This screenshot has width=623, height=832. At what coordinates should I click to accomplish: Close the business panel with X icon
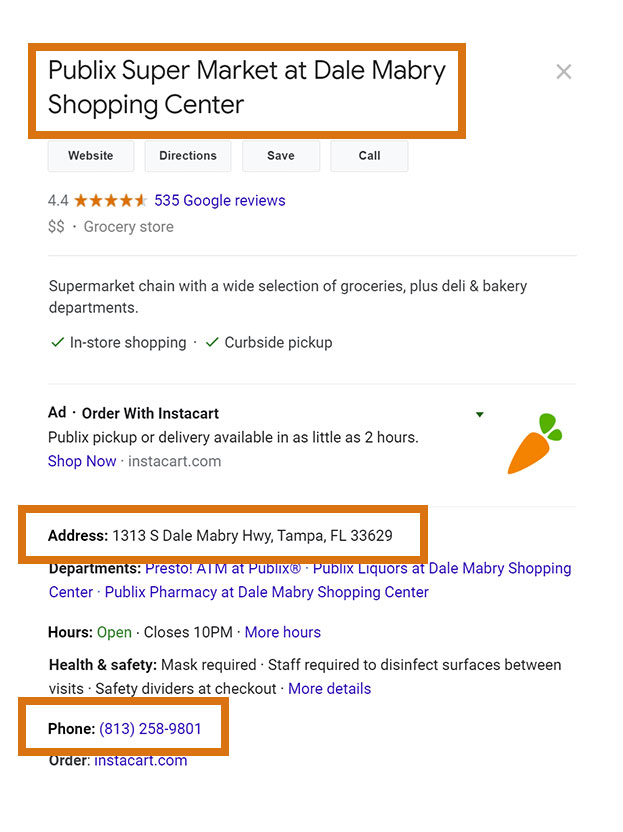click(564, 72)
